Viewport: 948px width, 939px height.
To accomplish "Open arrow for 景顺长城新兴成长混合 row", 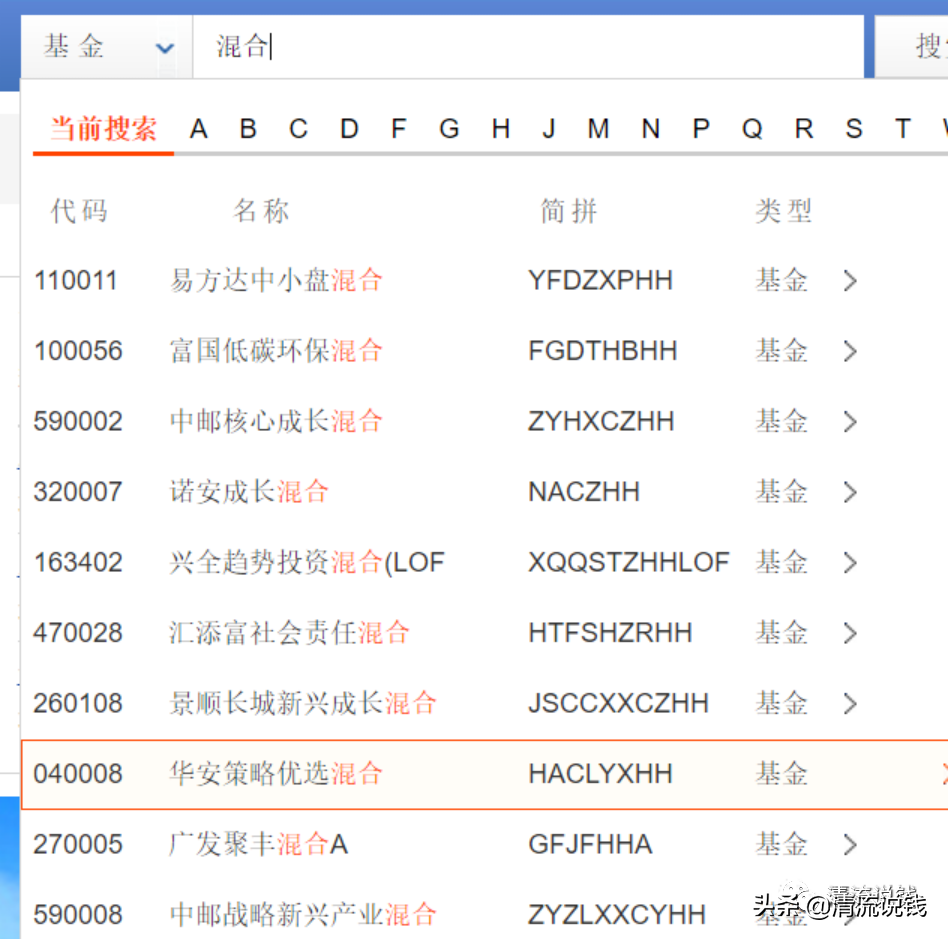I will tap(850, 703).
